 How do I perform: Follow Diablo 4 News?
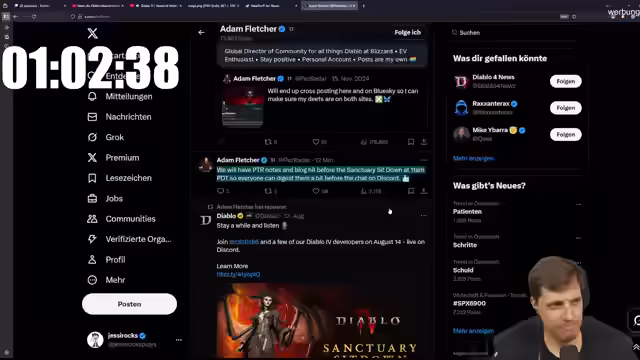click(565, 81)
